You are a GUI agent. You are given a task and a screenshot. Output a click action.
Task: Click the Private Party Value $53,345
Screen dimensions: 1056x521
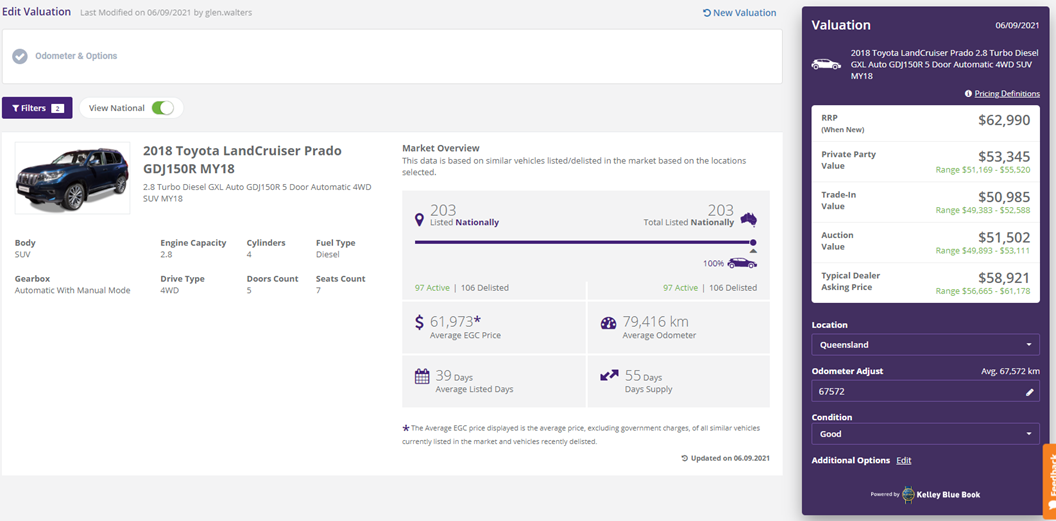click(1004, 157)
